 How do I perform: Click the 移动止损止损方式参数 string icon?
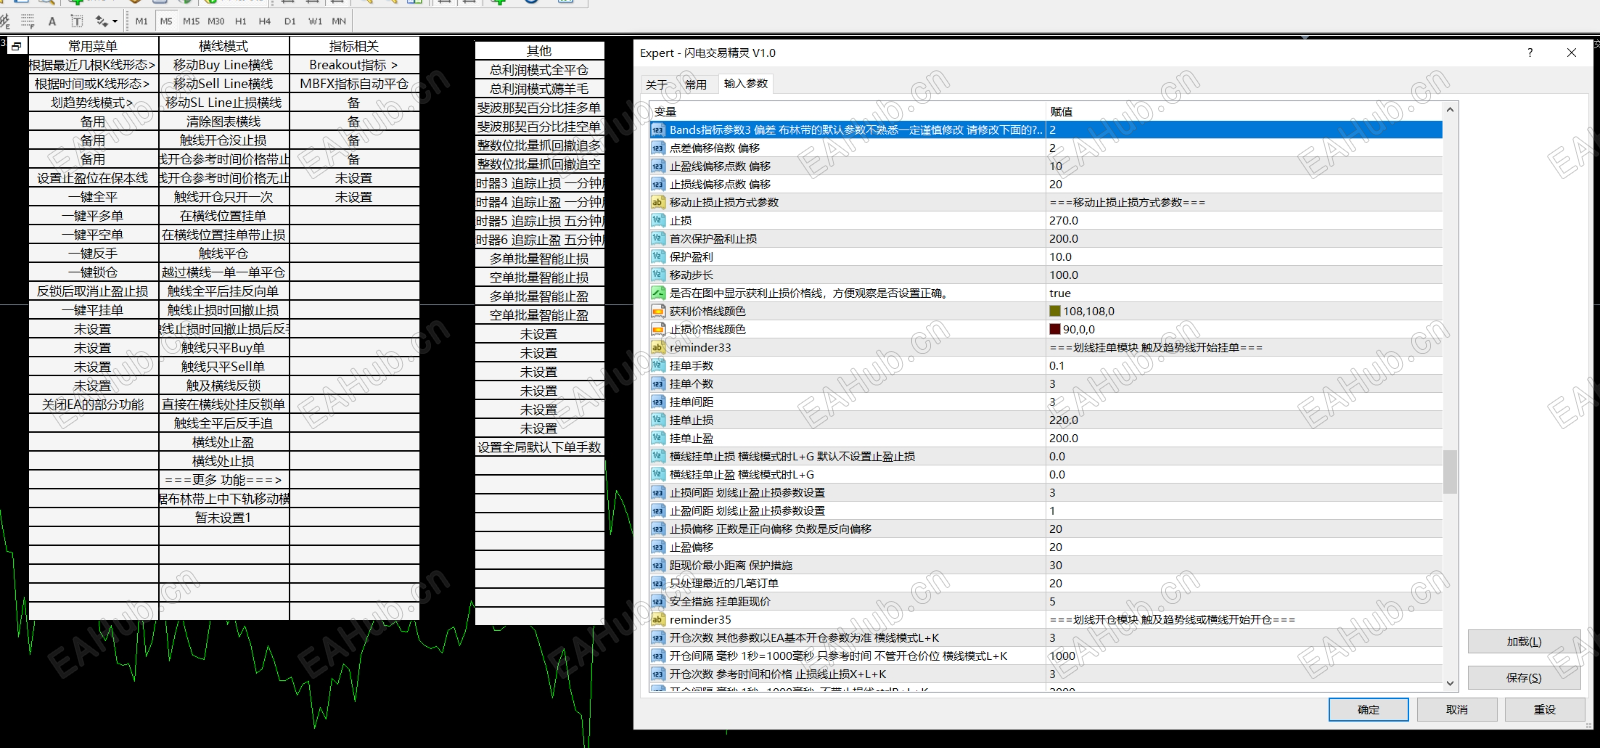tap(658, 202)
